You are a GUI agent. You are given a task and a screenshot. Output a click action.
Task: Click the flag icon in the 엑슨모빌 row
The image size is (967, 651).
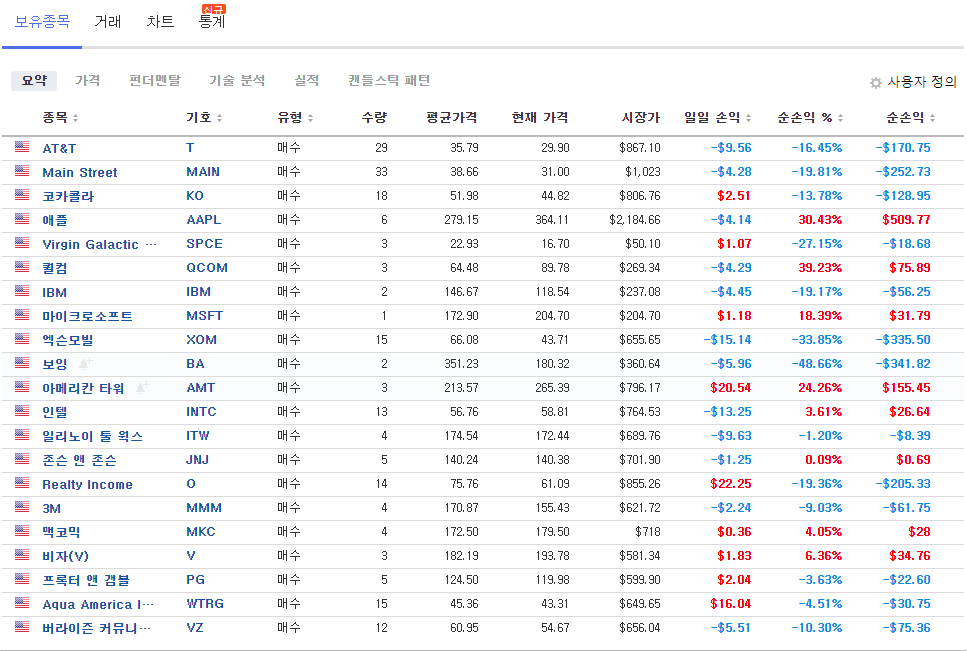(22, 338)
